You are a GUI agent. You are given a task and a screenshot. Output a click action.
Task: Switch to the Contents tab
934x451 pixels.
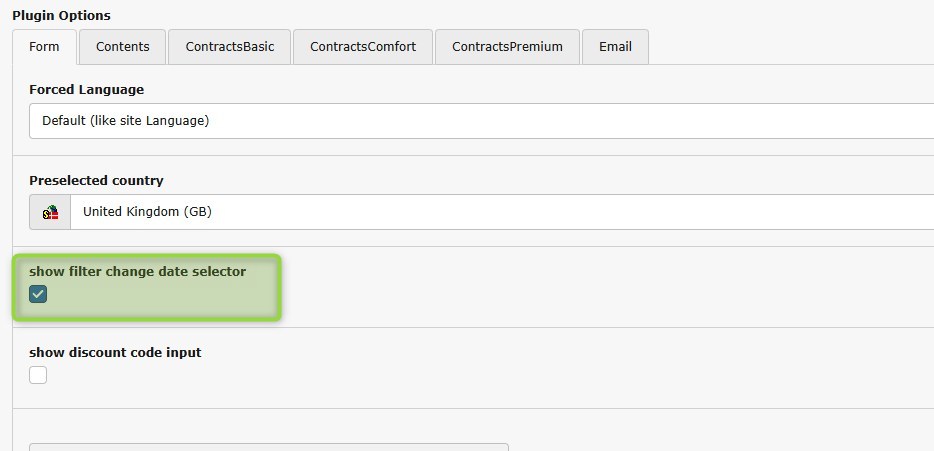click(123, 47)
